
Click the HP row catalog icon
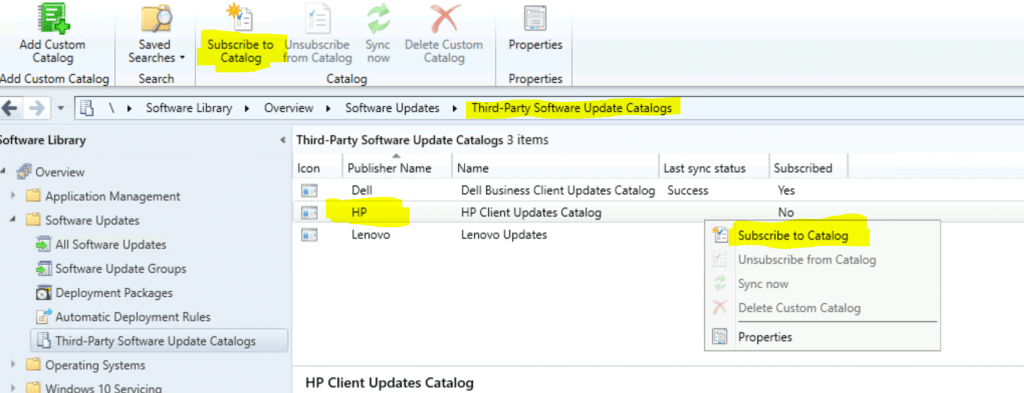click(309, 213)
